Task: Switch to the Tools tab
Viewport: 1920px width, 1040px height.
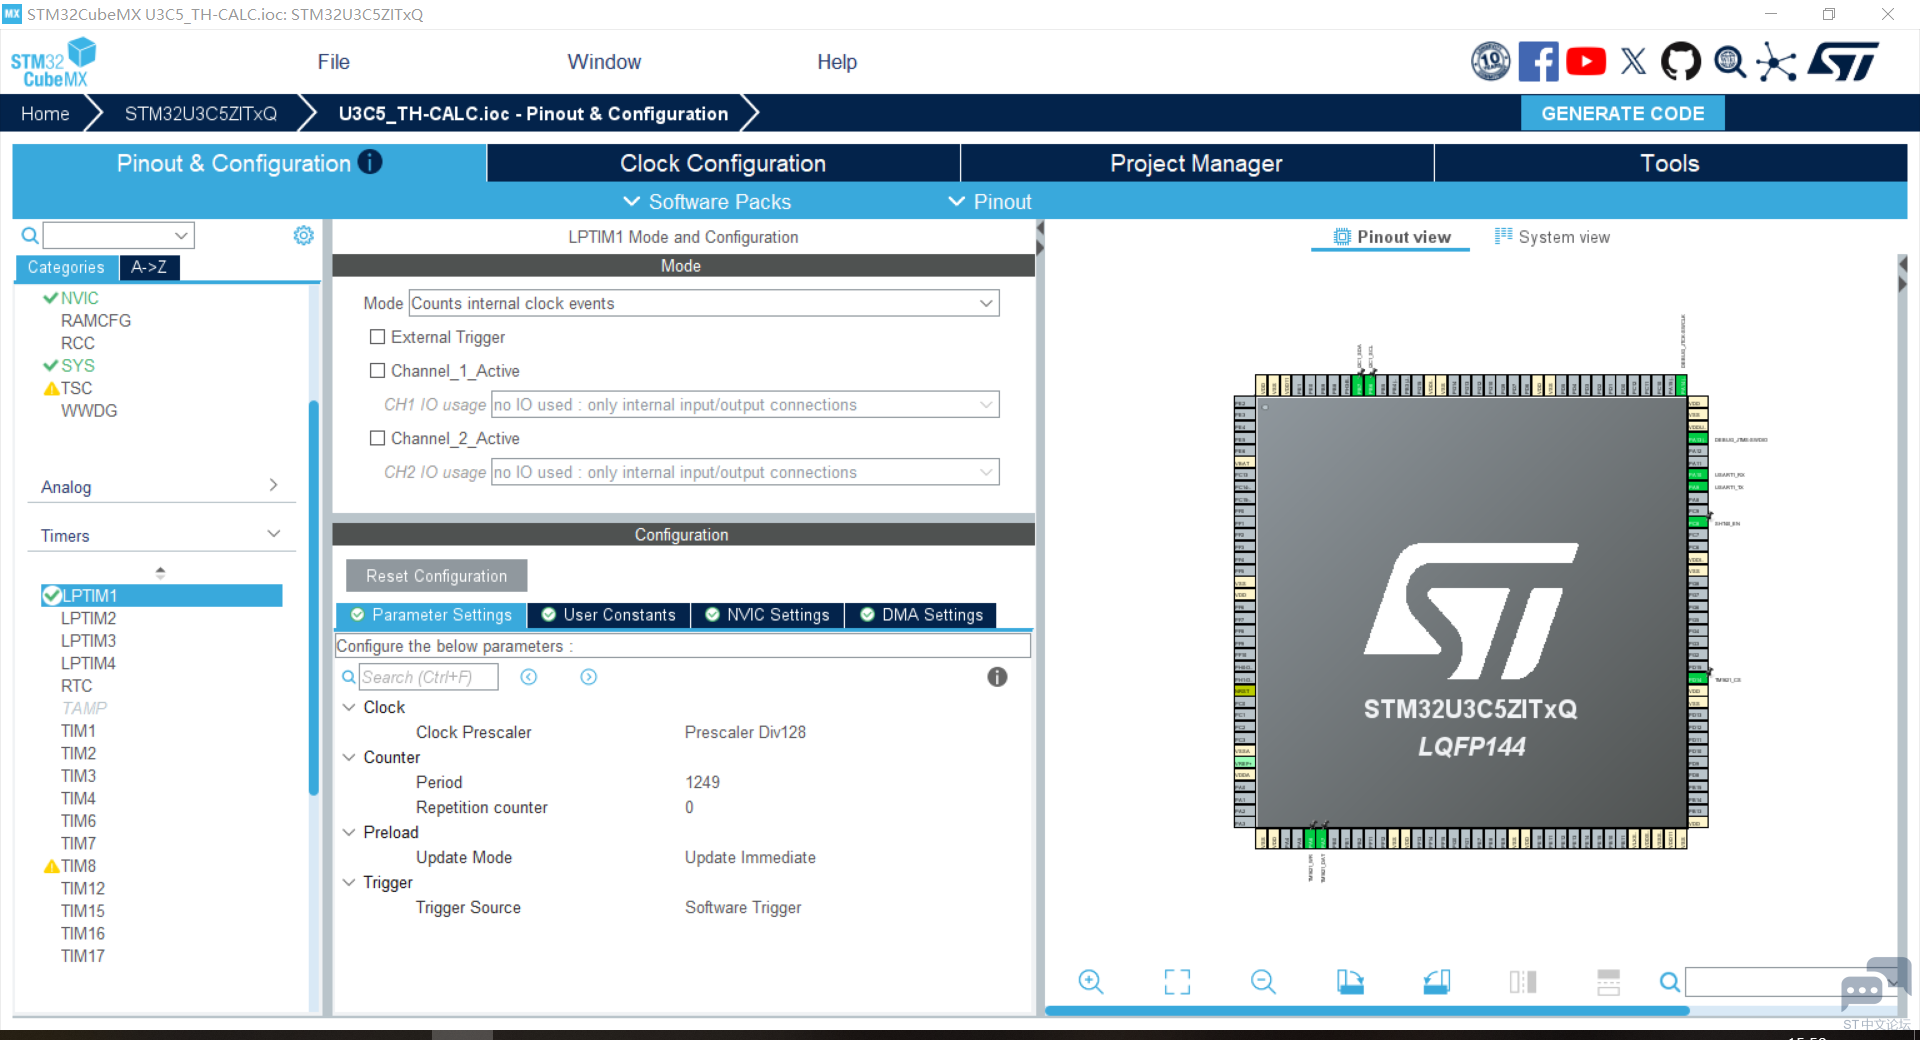Action: (1670, 163)
